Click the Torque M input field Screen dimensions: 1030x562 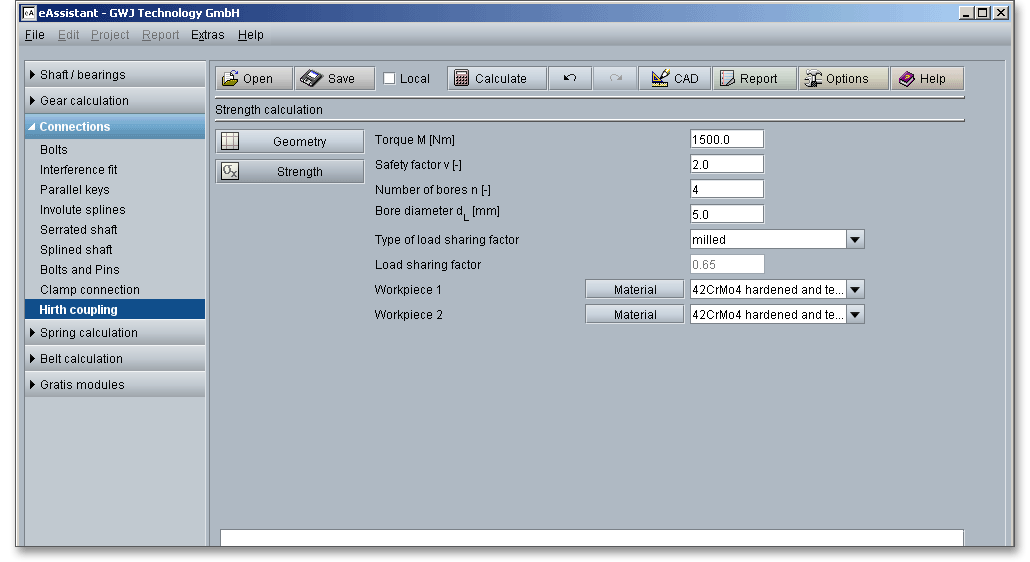pyautogui.click(x=726, y=140)
